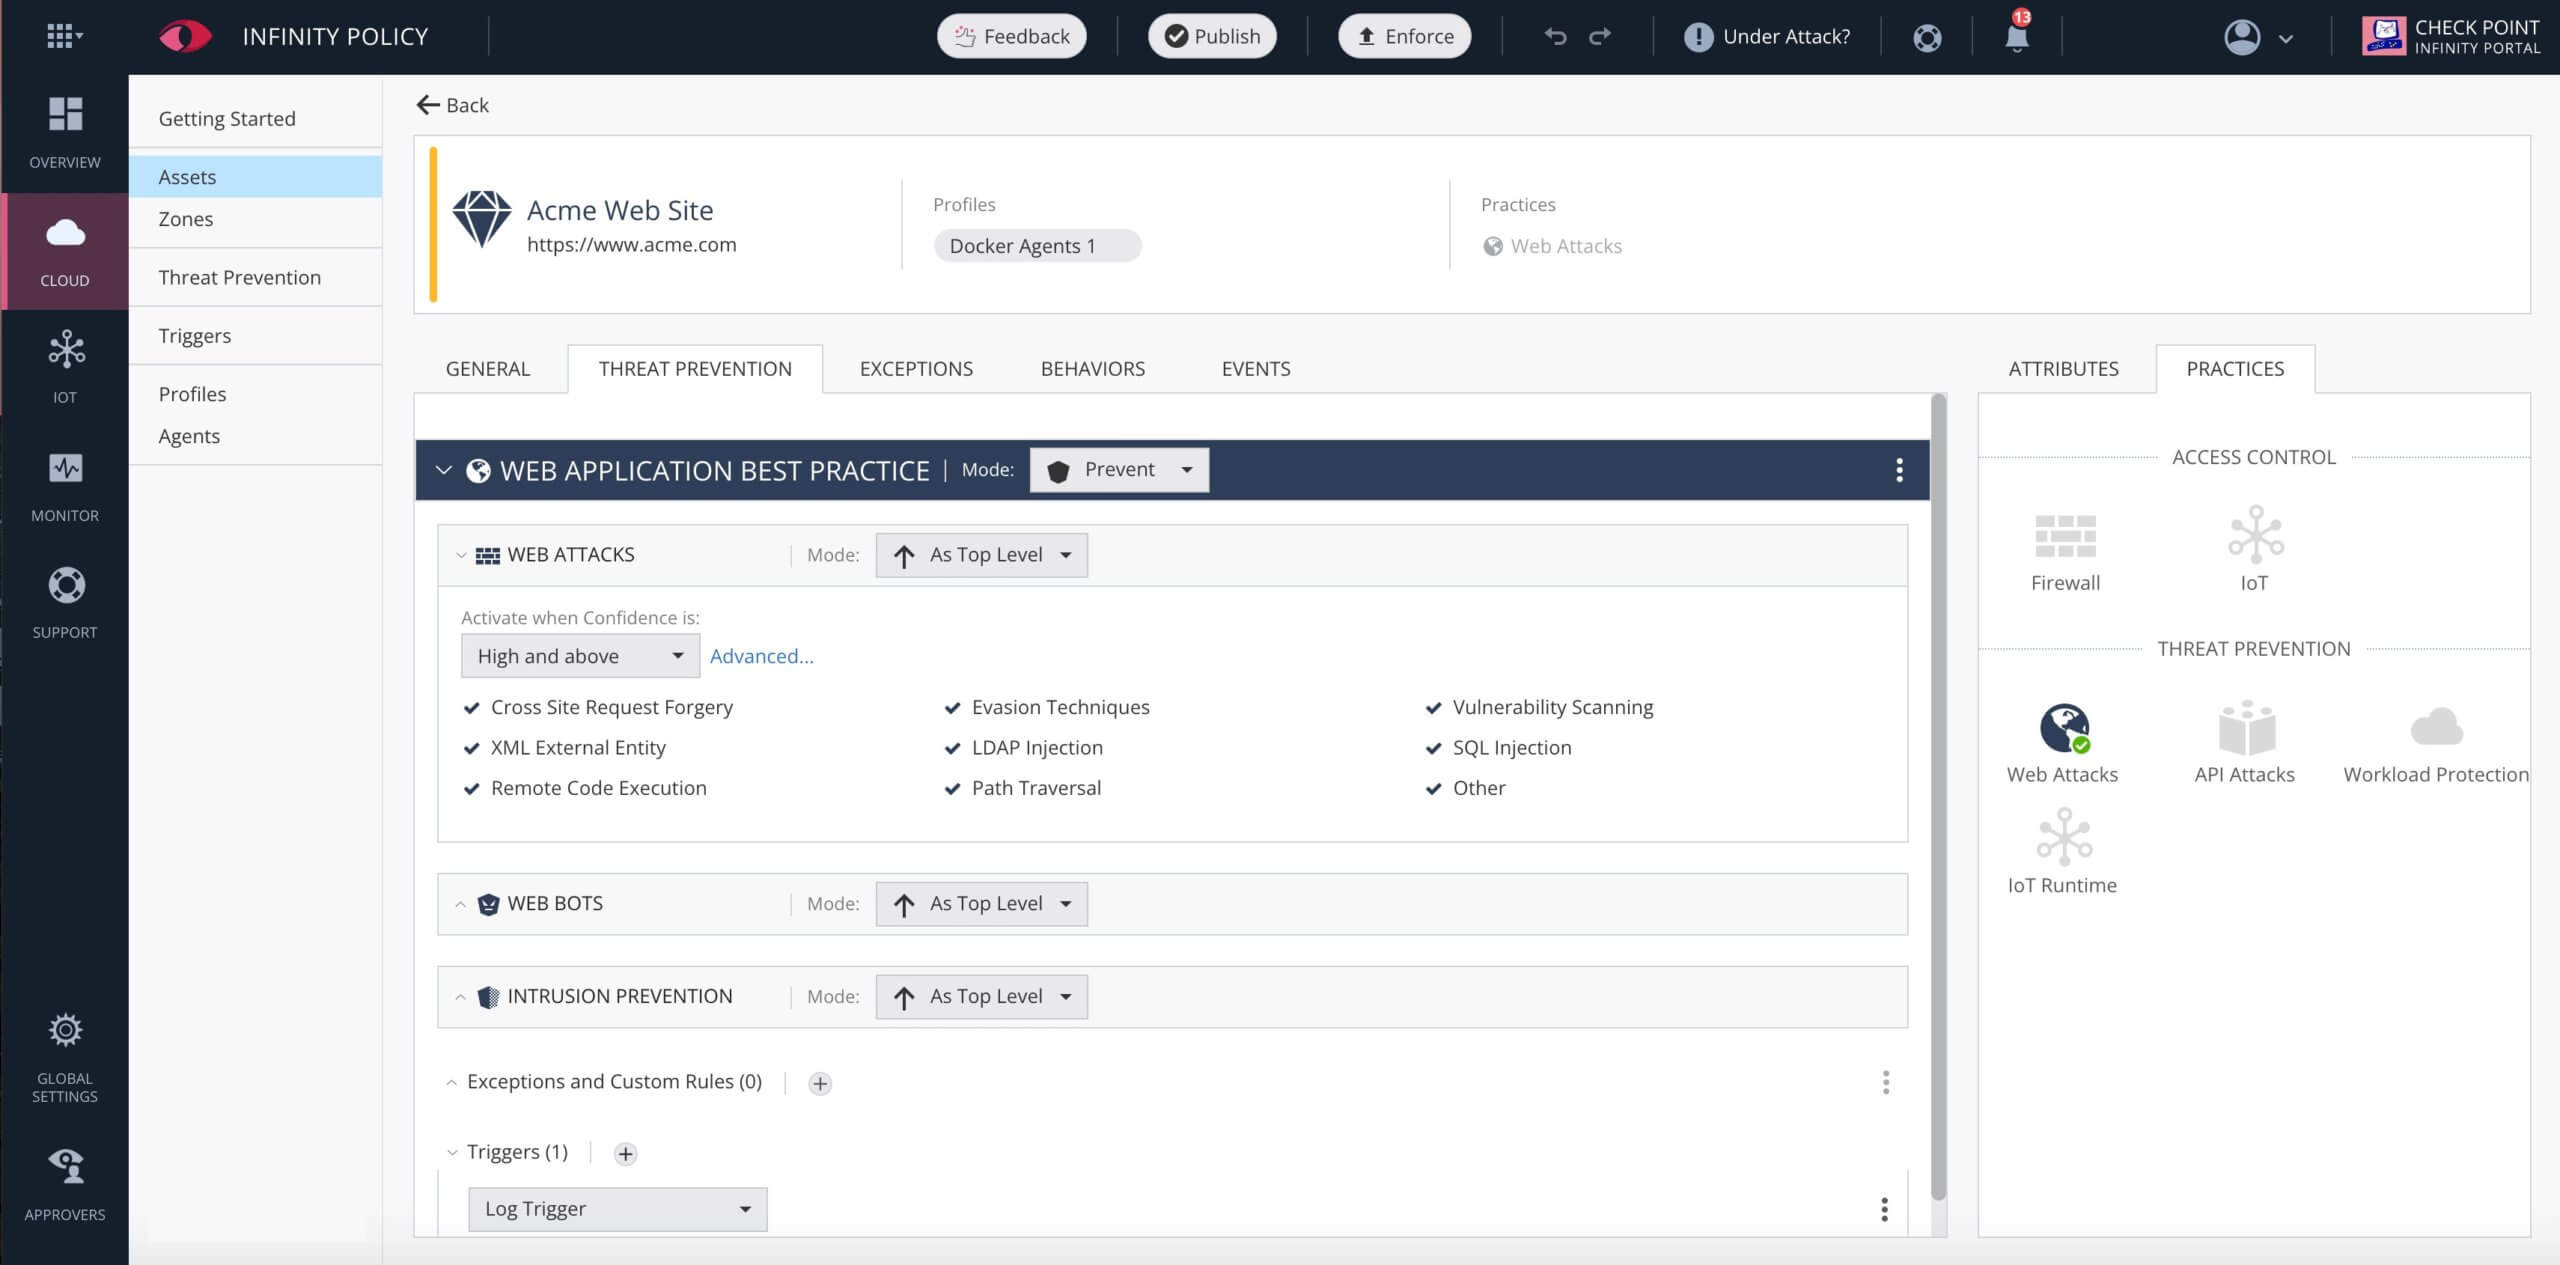Open the Prevent mode dropdown
The image size is (2560, 1265).
click(1119, 470)
